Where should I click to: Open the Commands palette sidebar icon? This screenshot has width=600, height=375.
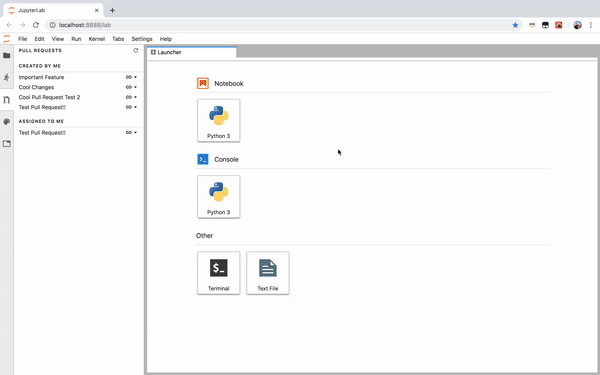(7, 122)
